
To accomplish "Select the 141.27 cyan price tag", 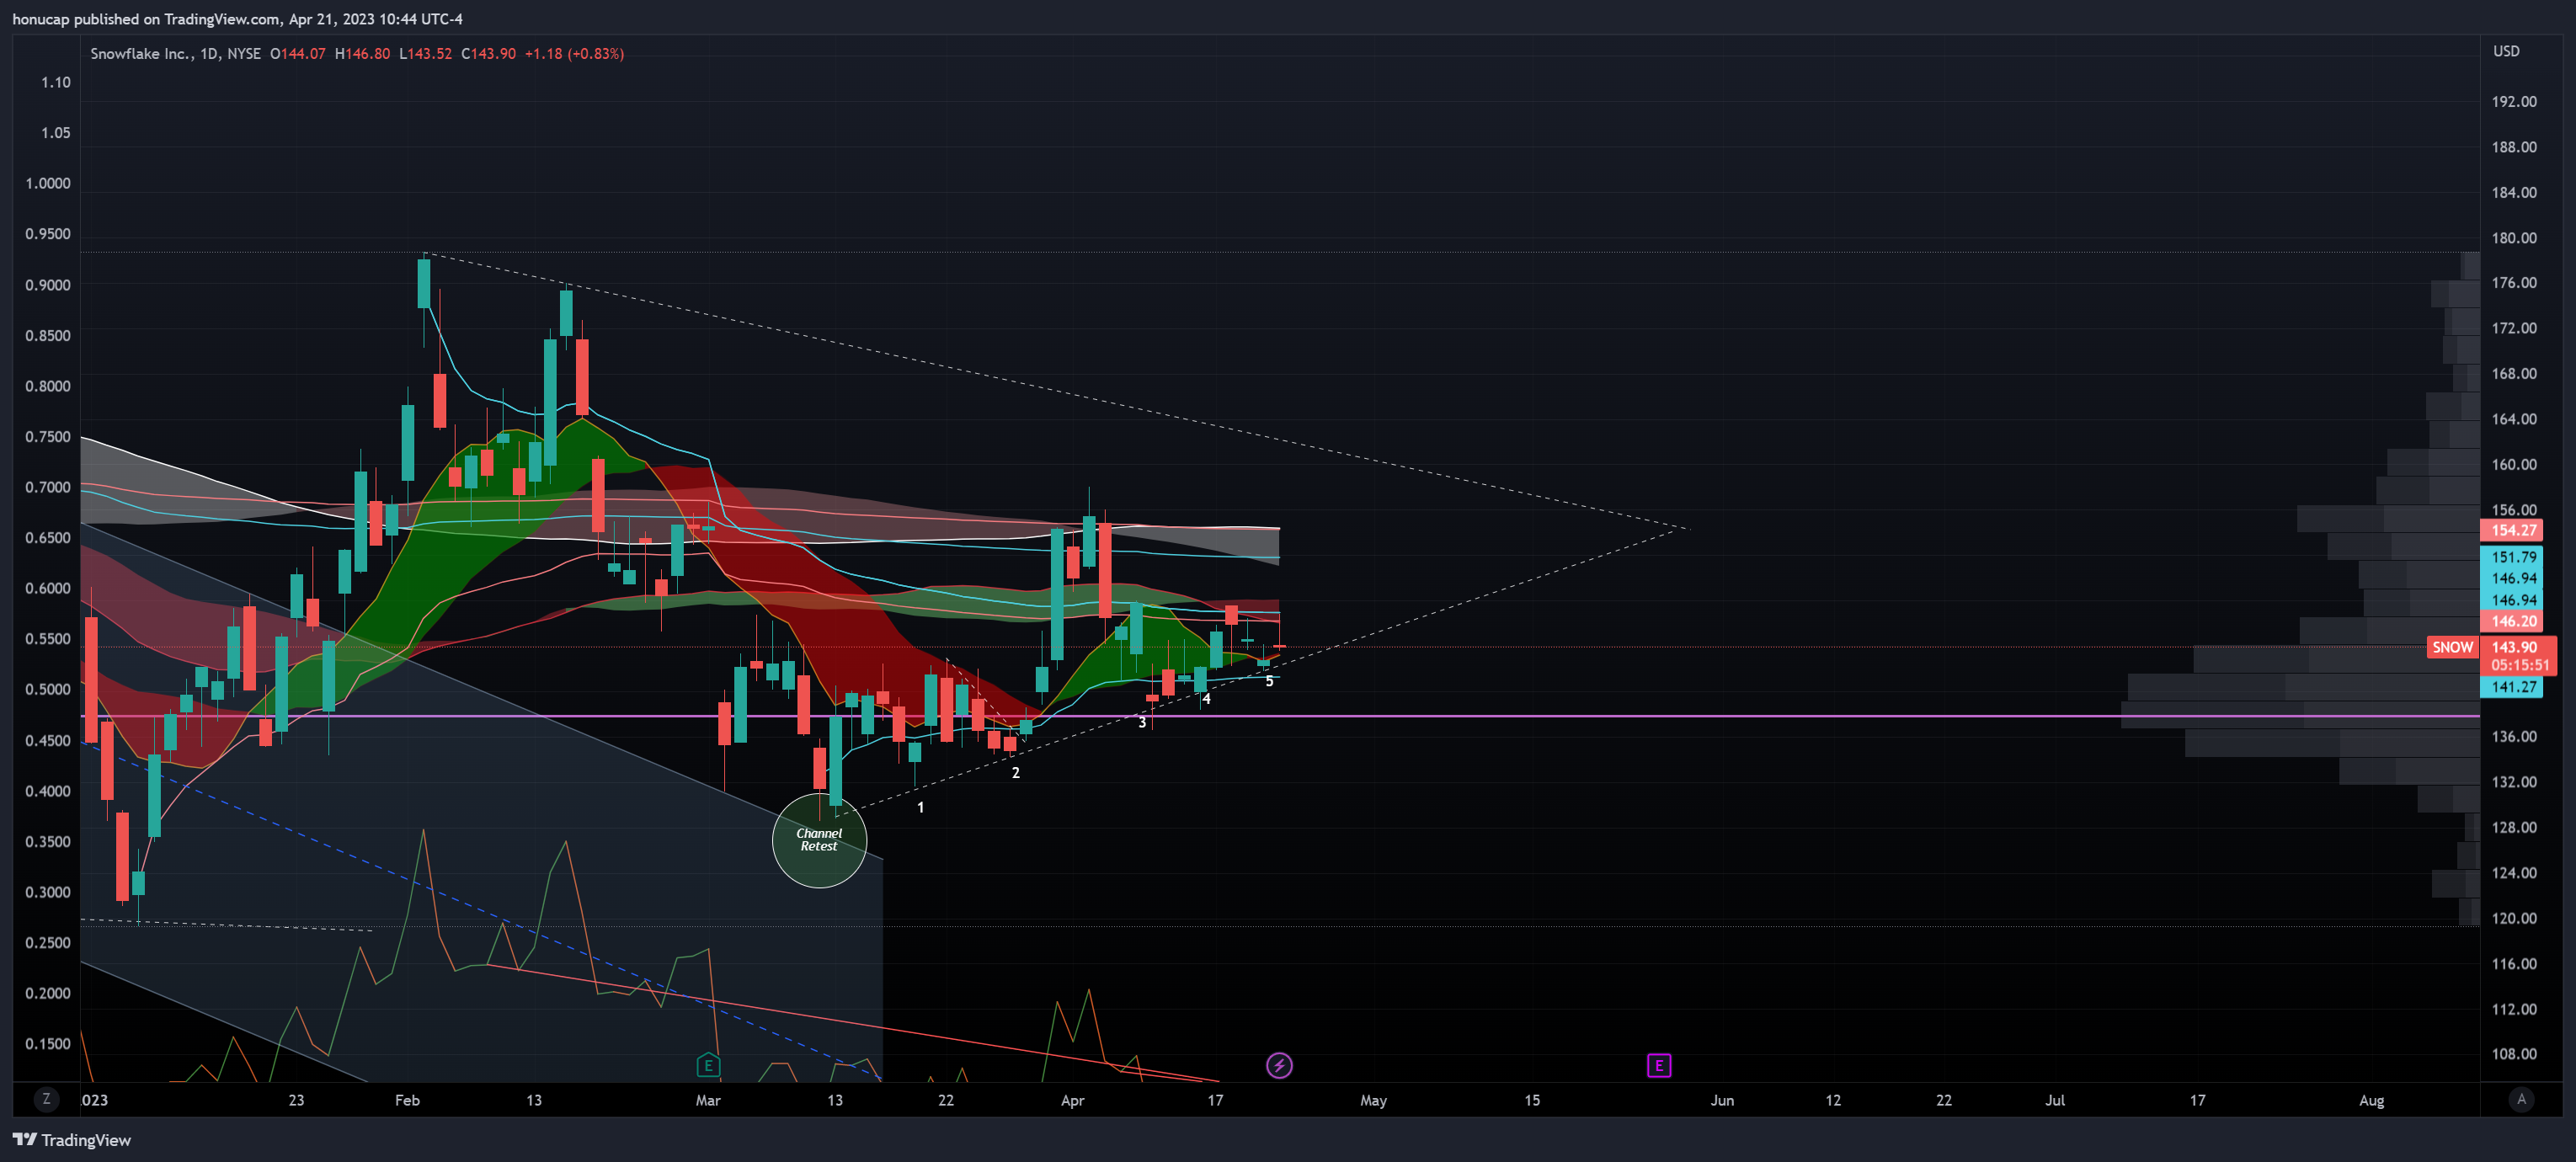I will [x=2512, y=687].
